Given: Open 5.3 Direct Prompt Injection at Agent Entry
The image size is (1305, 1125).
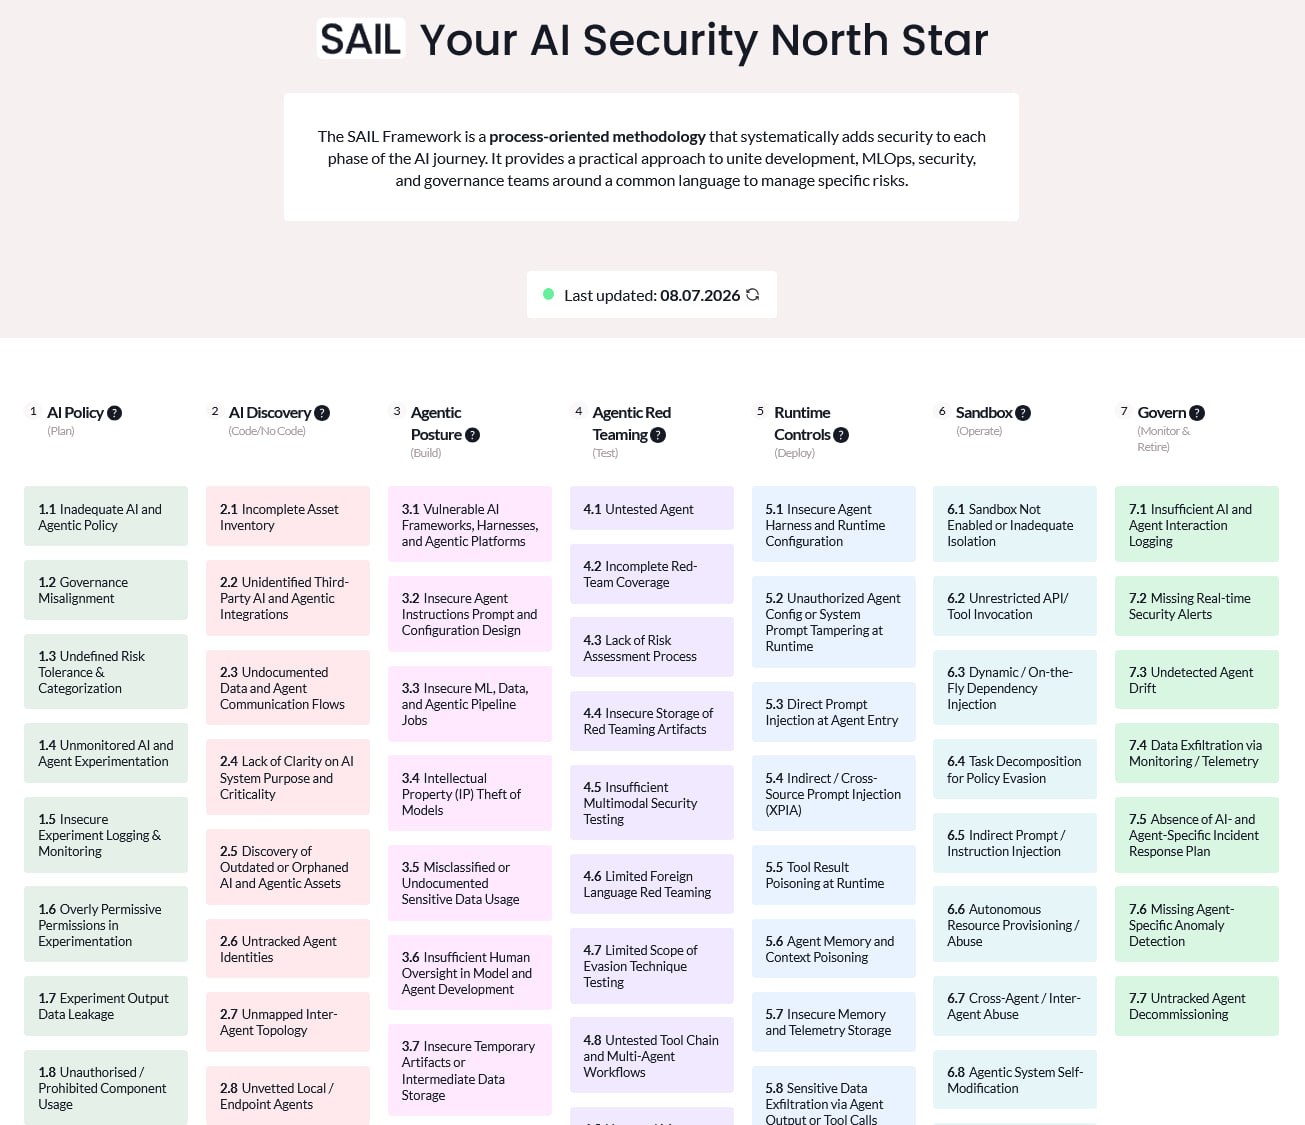Looking at the screenshot, I should pos(834,712).
